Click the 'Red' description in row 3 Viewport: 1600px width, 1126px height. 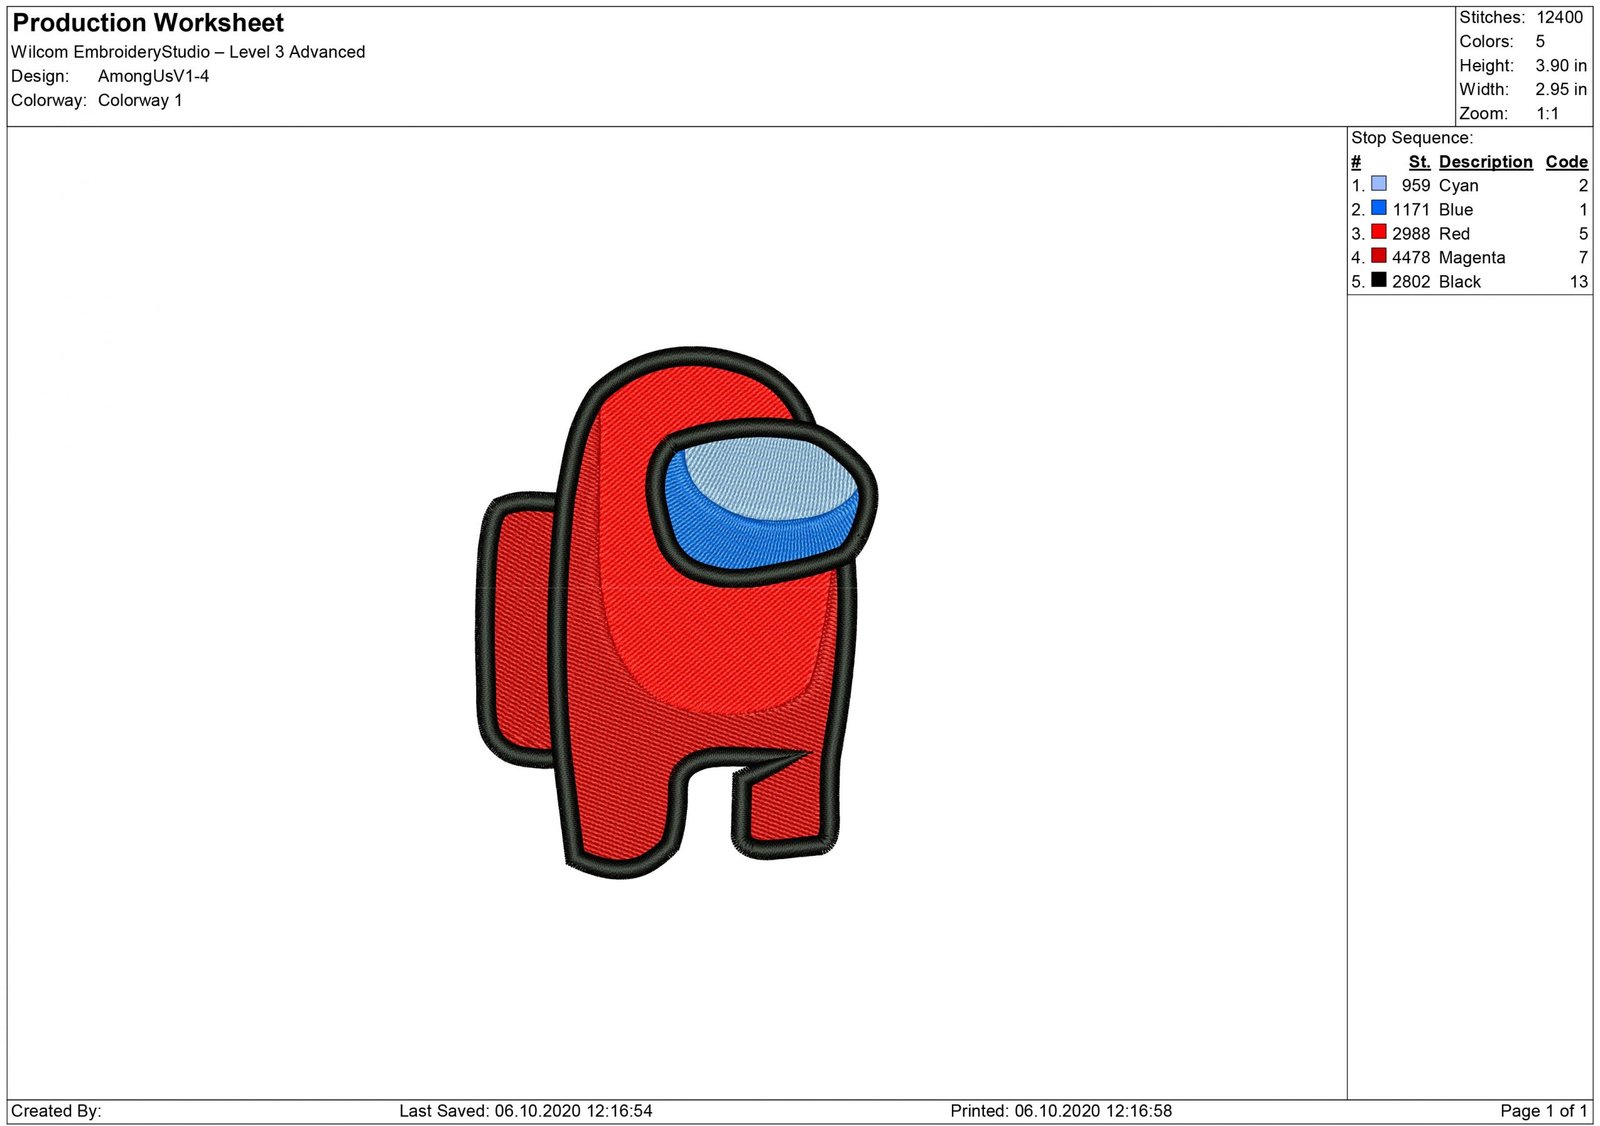tap(1454, 234)
